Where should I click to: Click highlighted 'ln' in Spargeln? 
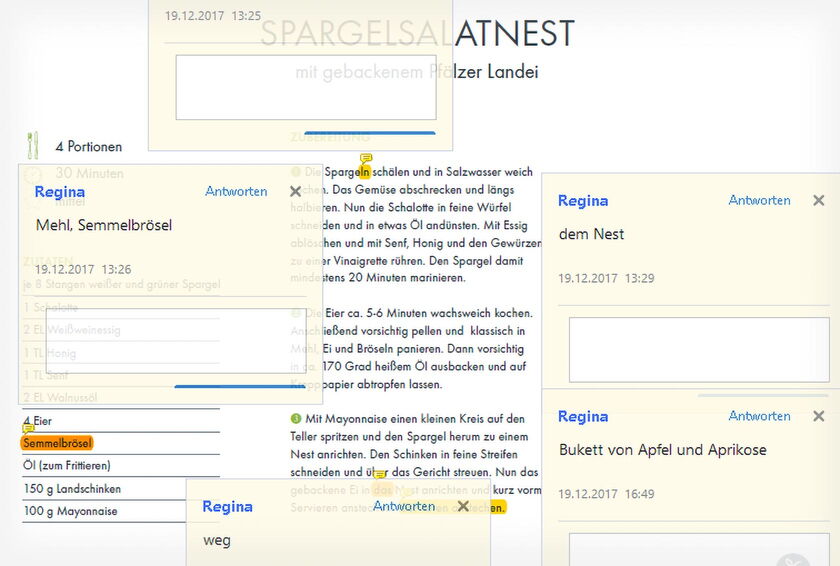tap(365, 172)
